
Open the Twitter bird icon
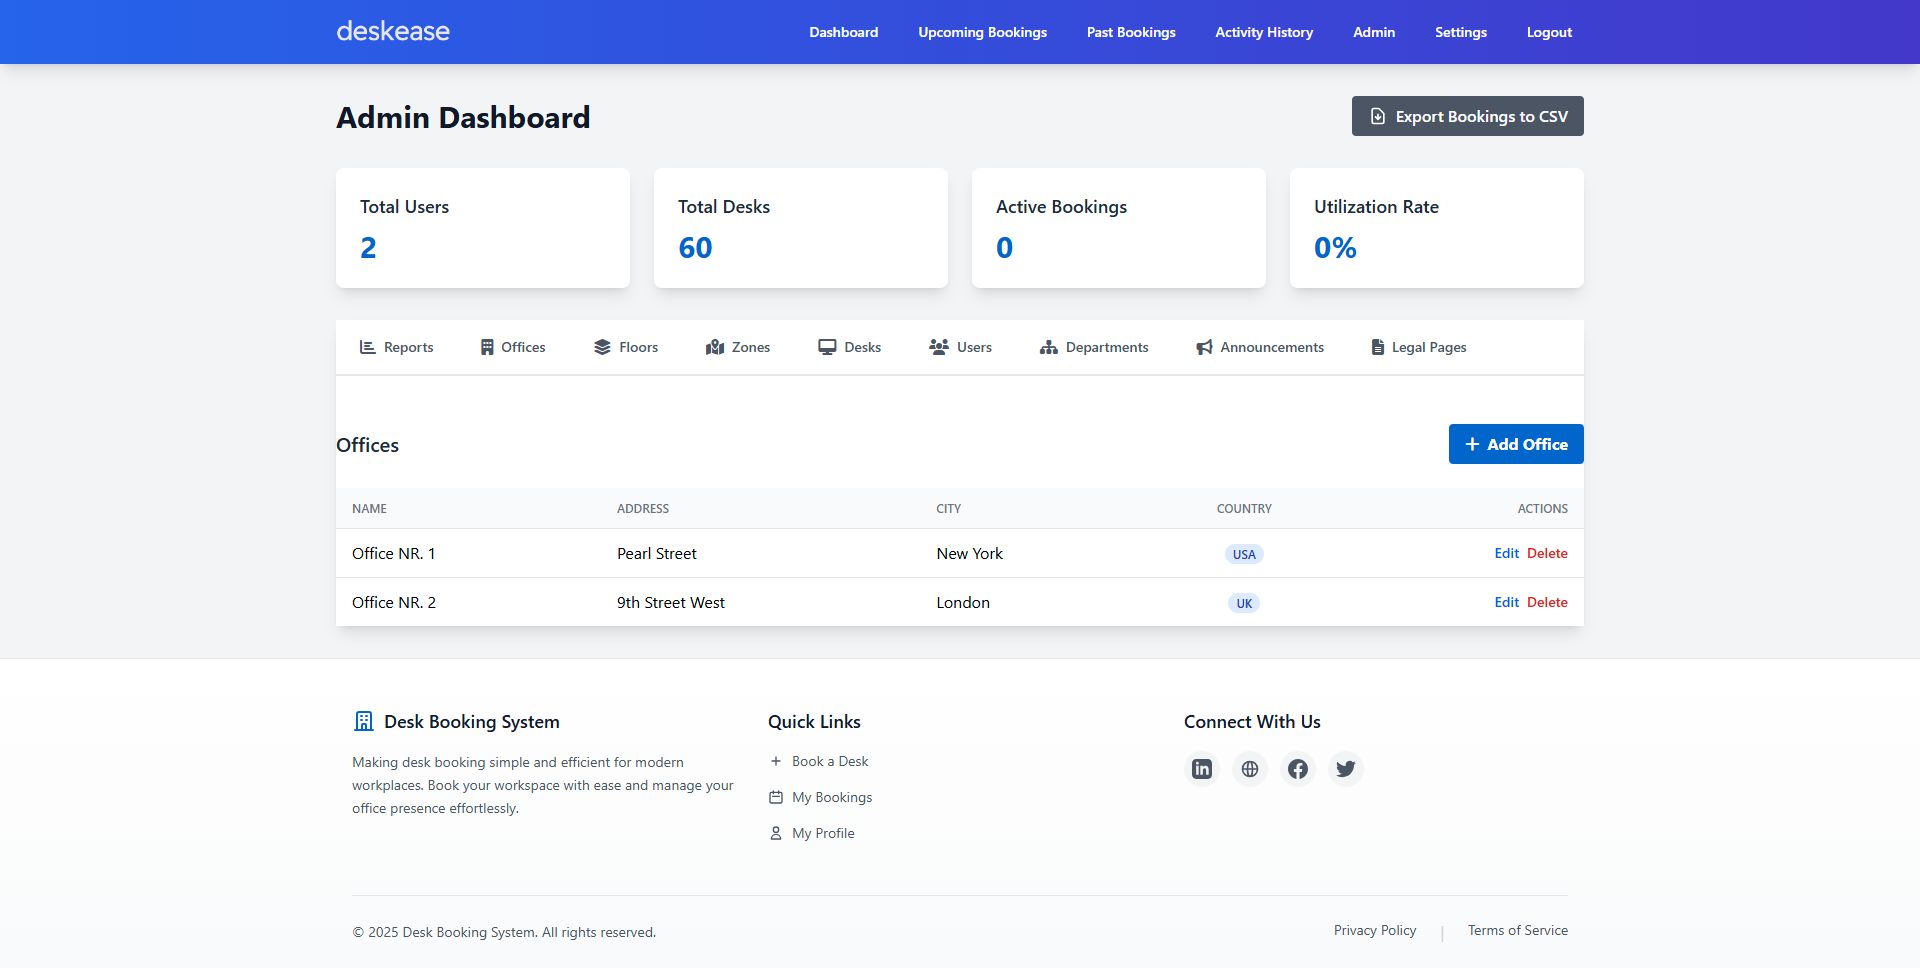(x=1345, y=769)
